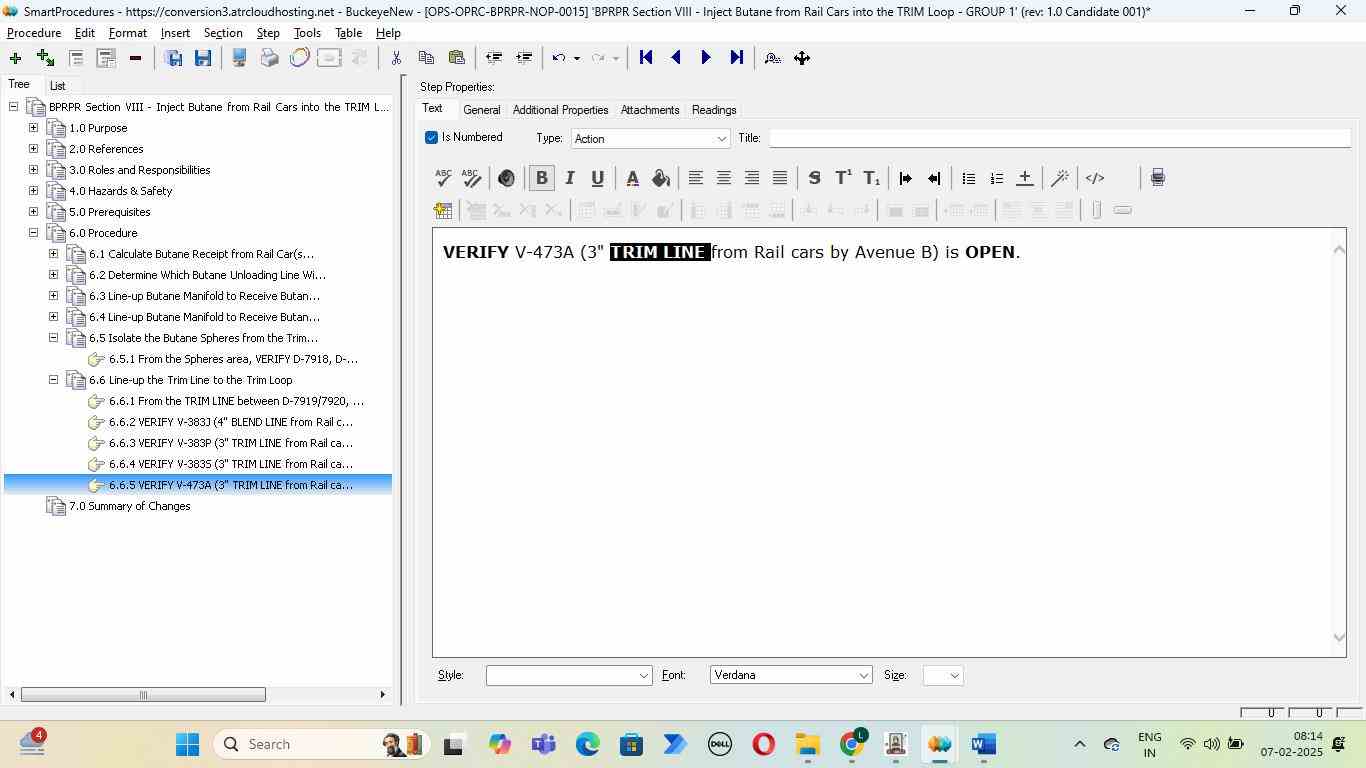Click the plus-minus symbol icon
Viewport: 1366px width, 768px height.
click(1024, 178)
